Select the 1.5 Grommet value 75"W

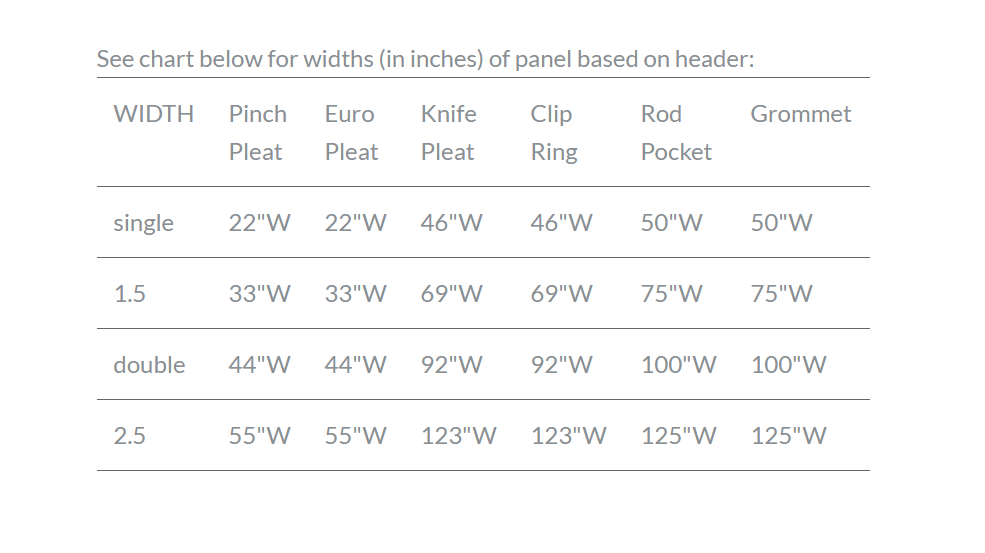coord(782,294)
